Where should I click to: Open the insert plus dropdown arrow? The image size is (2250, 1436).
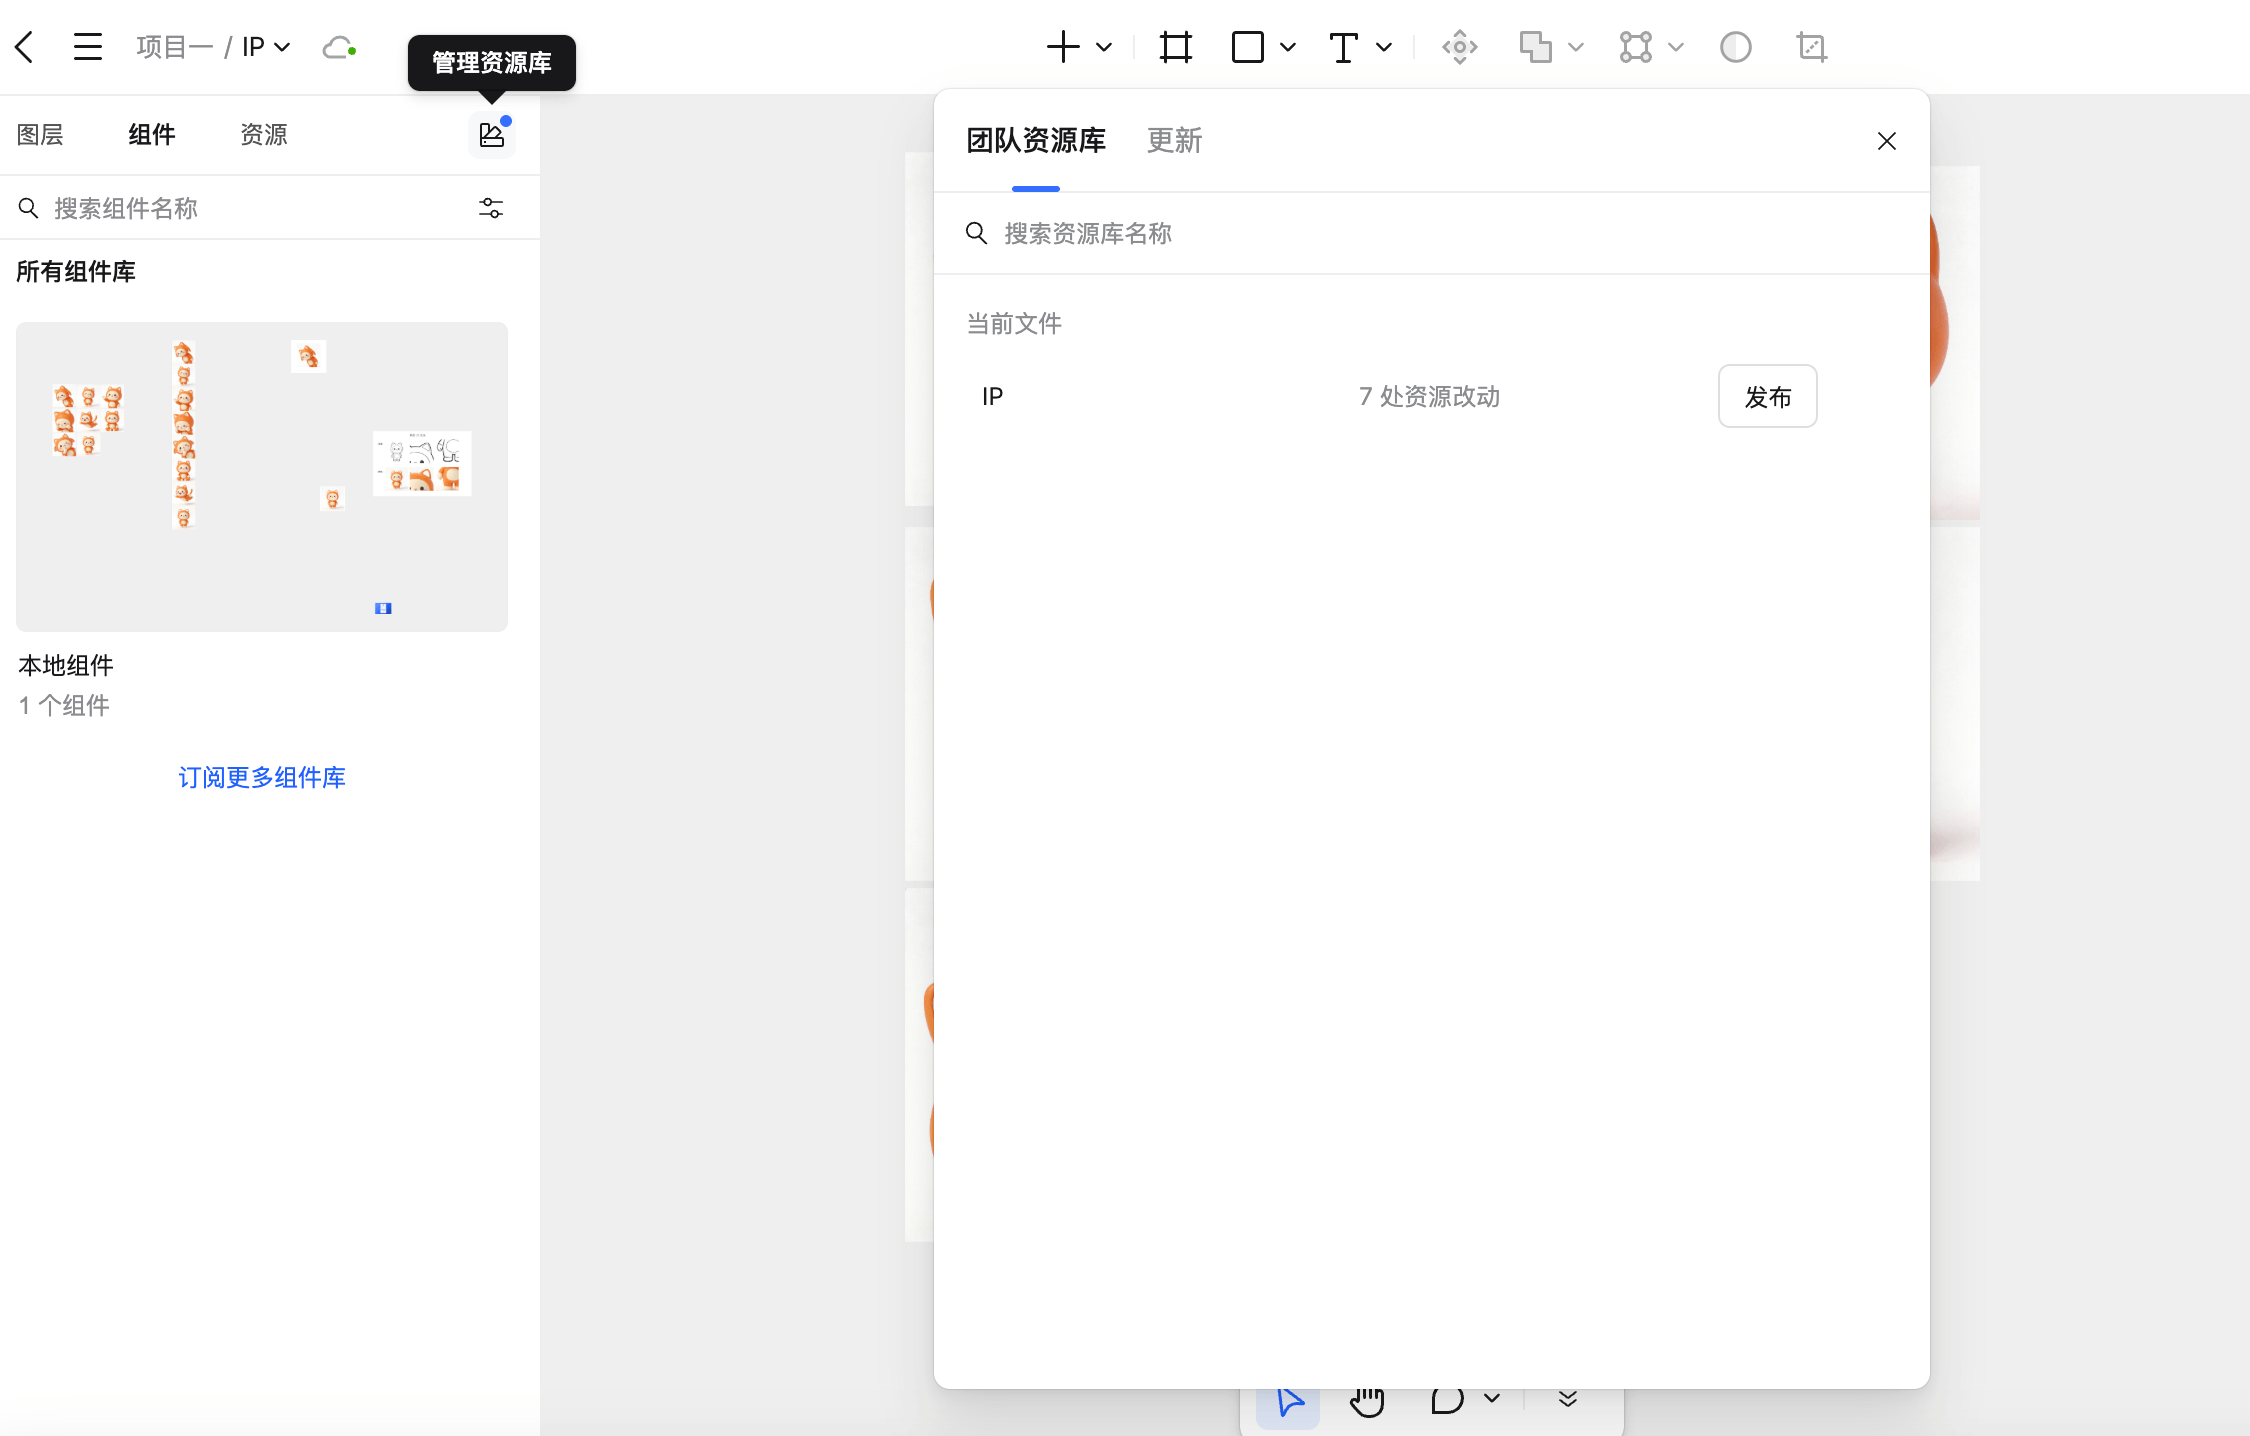pos(1103,47)
